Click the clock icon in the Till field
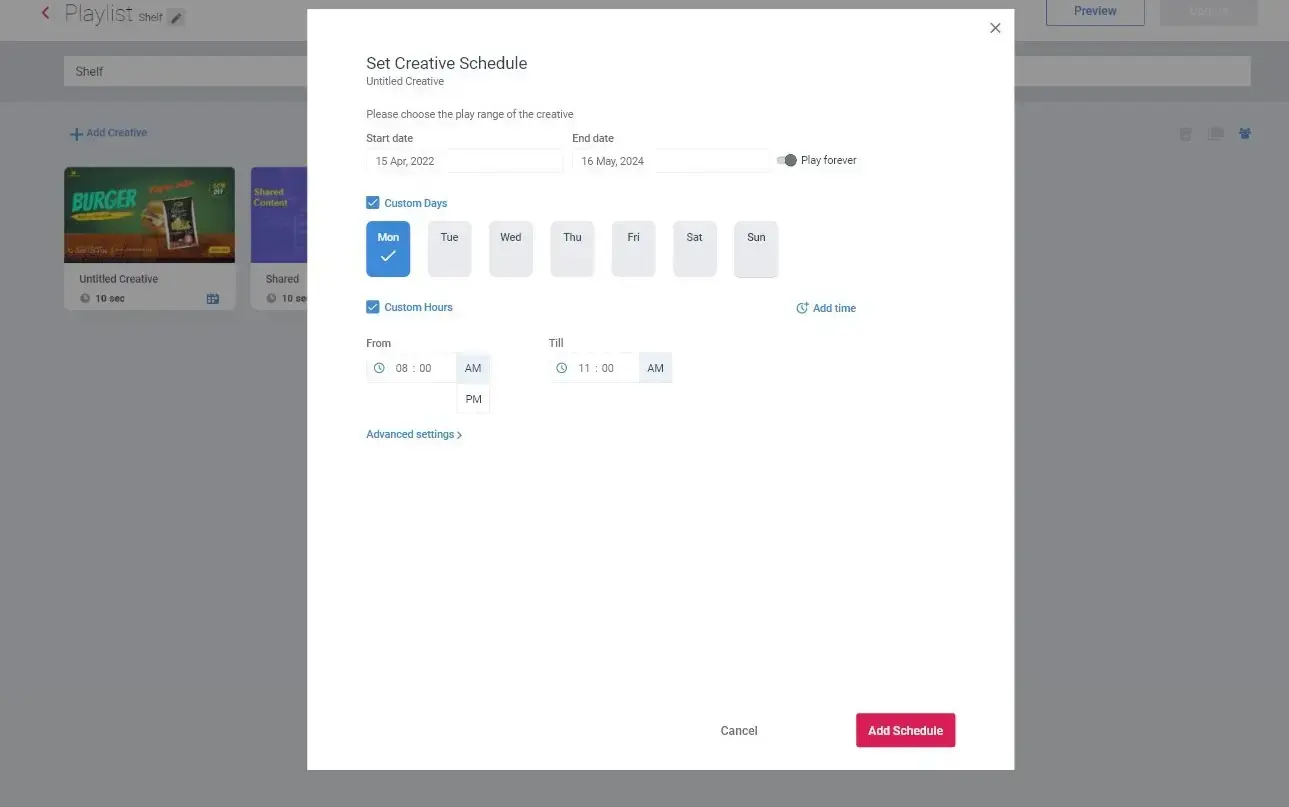The width and height of the screenshot is (1289, 807). click(561, 367)
